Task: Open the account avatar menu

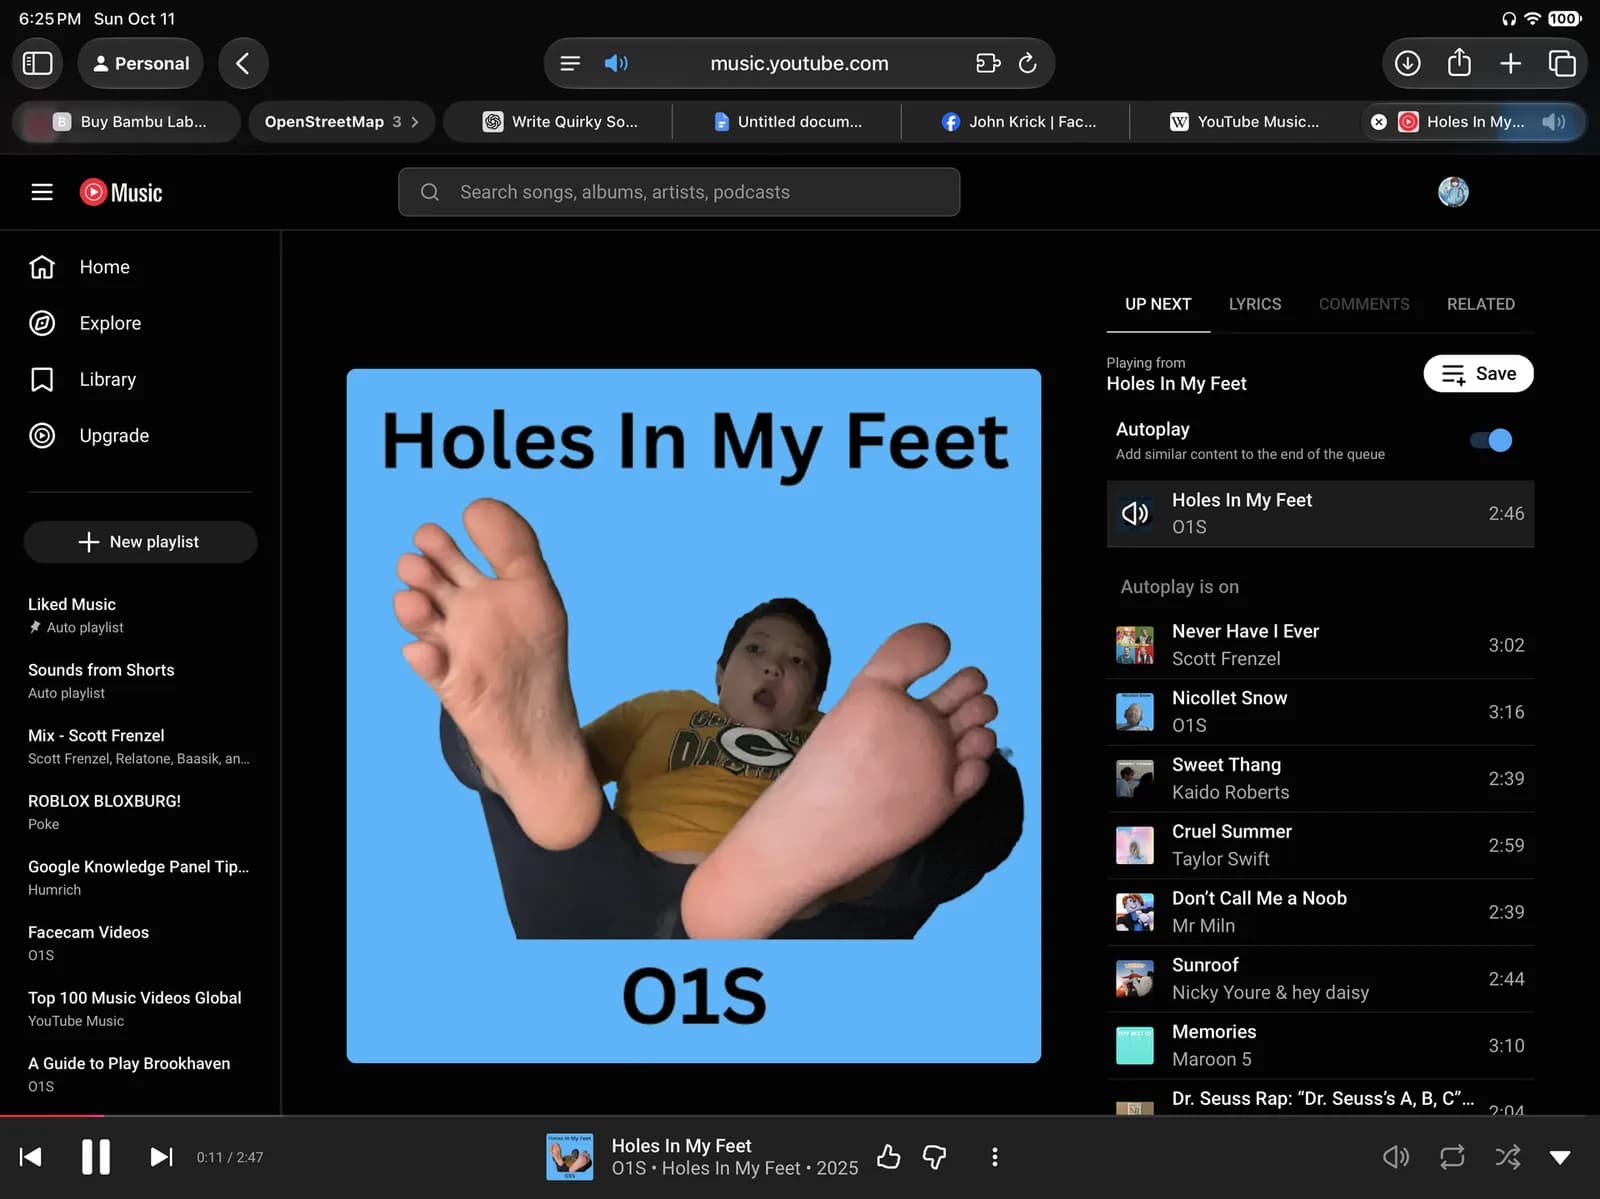Action: (1453, 192)
